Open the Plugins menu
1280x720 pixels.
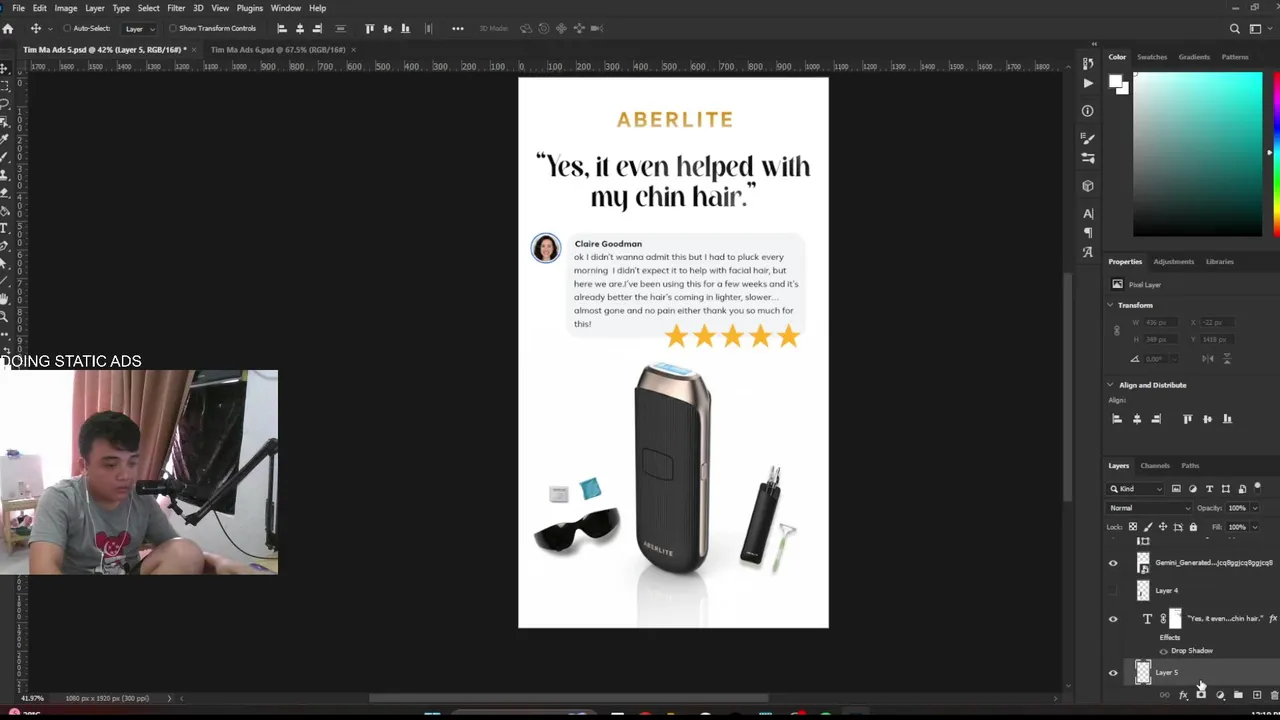249,8
